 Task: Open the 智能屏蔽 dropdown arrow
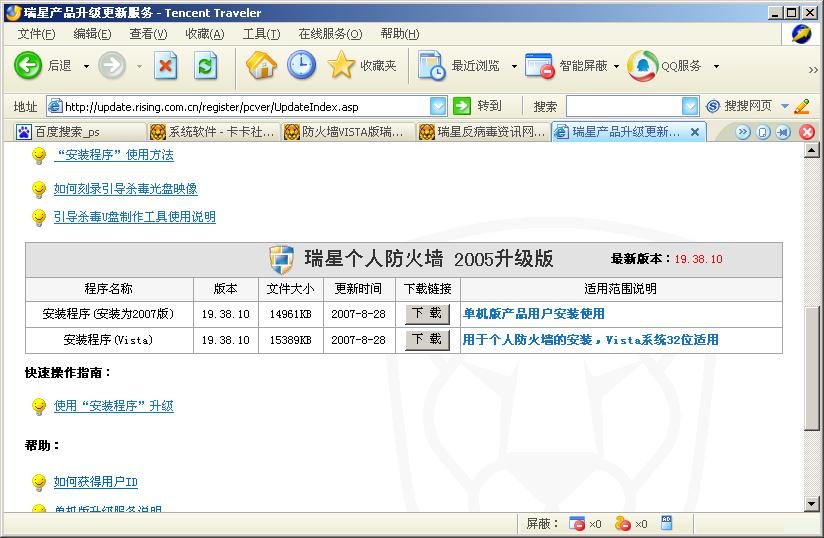tap(616, 66)
